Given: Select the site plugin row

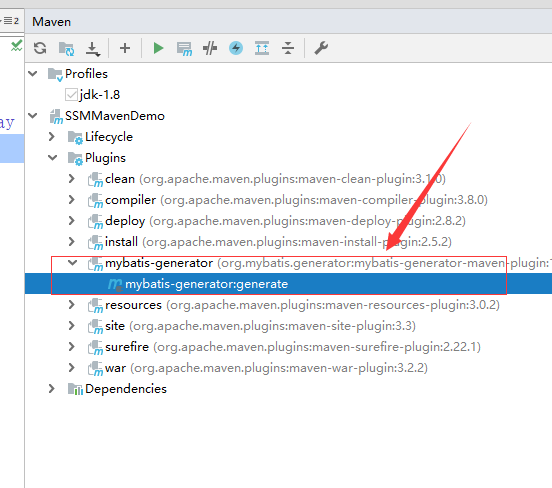Looking at the screenshot, I should pyautogui.click(x=288, y=326).
